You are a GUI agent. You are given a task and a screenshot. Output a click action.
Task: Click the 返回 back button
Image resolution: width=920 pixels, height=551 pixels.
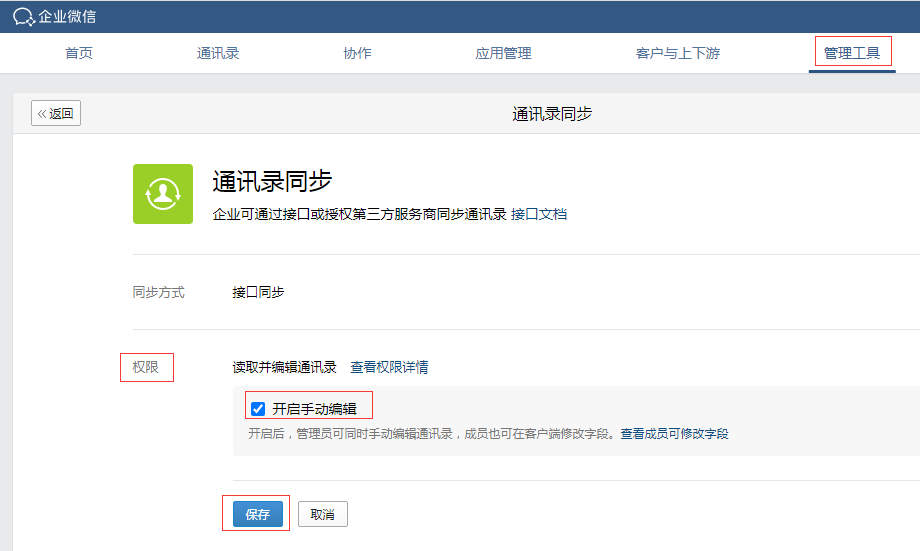point(56,113)
